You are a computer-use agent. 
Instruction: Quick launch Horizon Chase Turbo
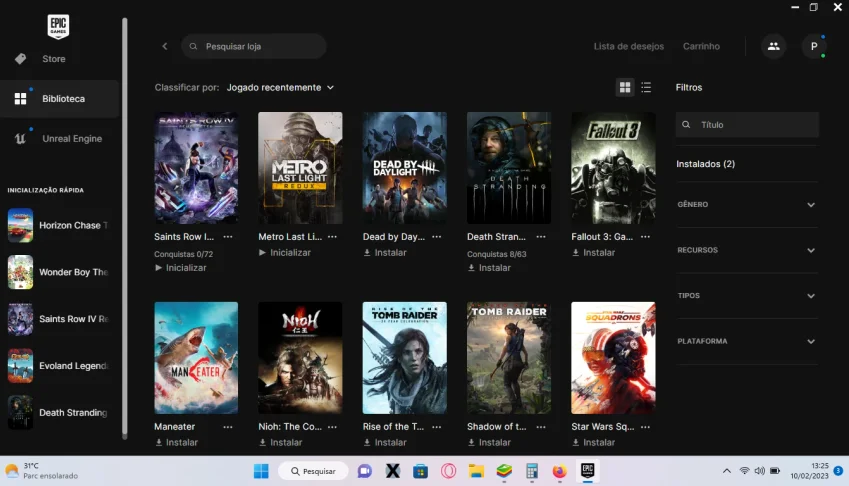58,225
